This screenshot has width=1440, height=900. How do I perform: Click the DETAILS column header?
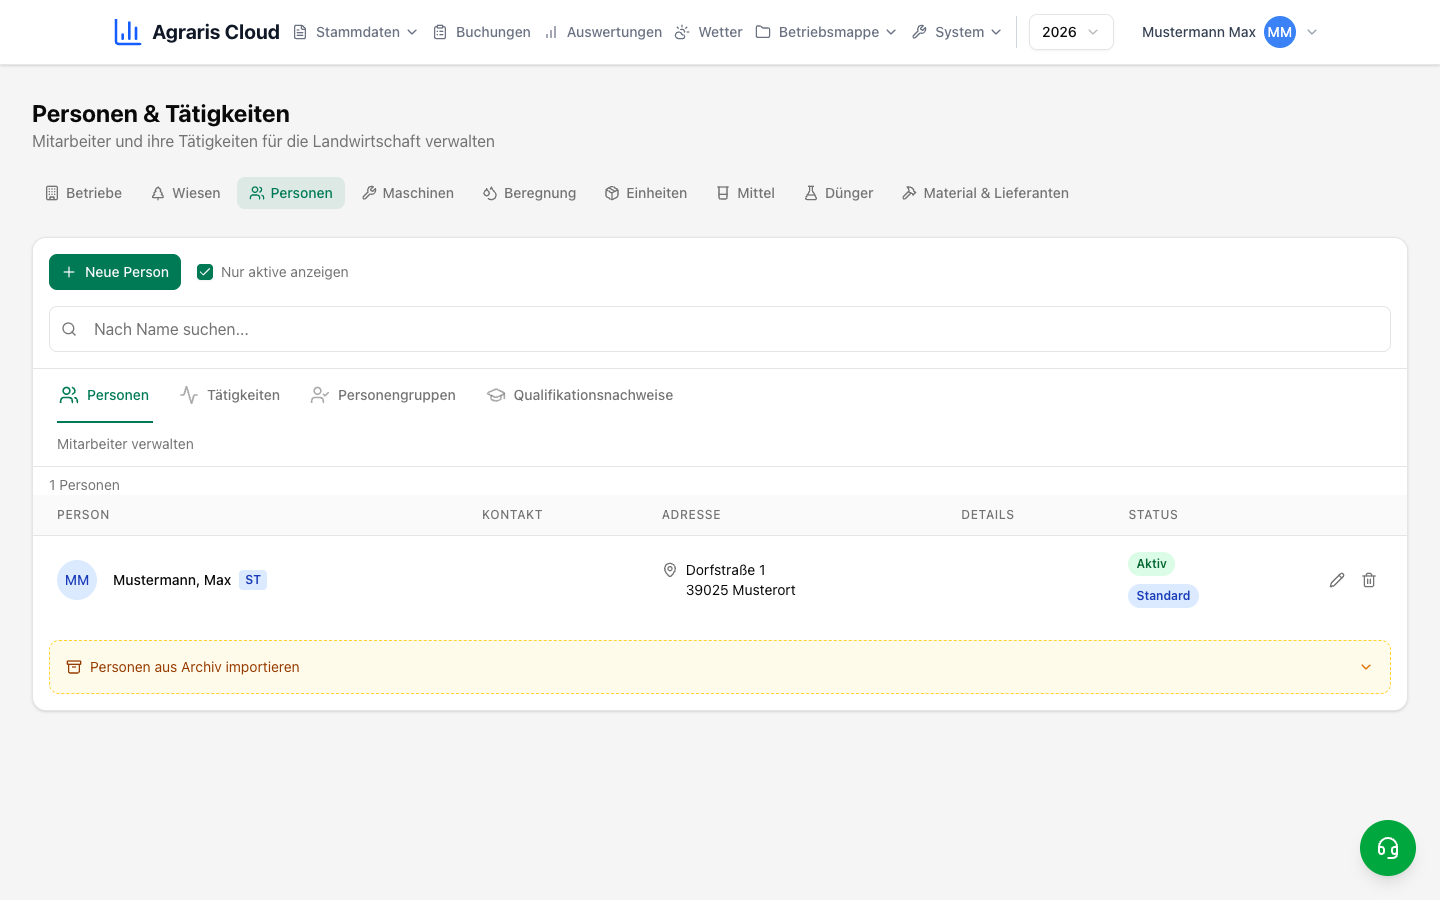click(988, 515)
